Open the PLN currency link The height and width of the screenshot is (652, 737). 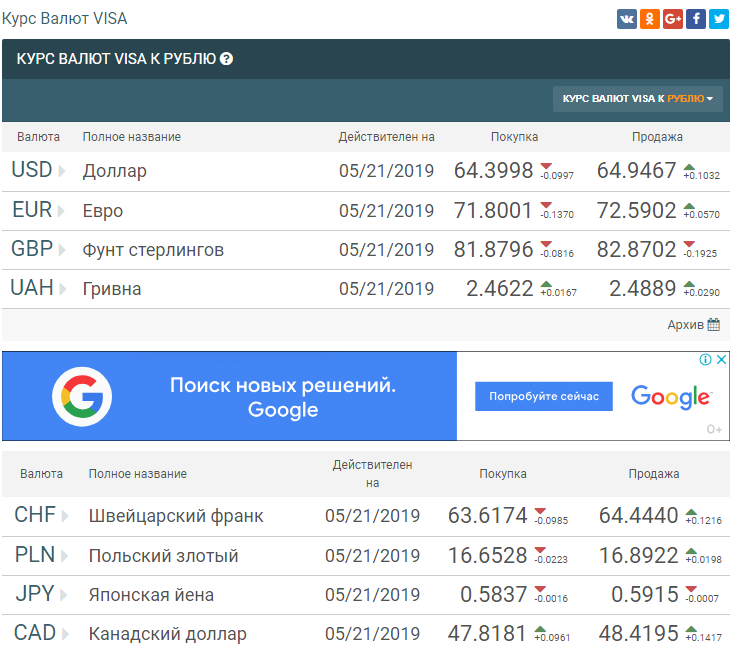tap(35, 555)
